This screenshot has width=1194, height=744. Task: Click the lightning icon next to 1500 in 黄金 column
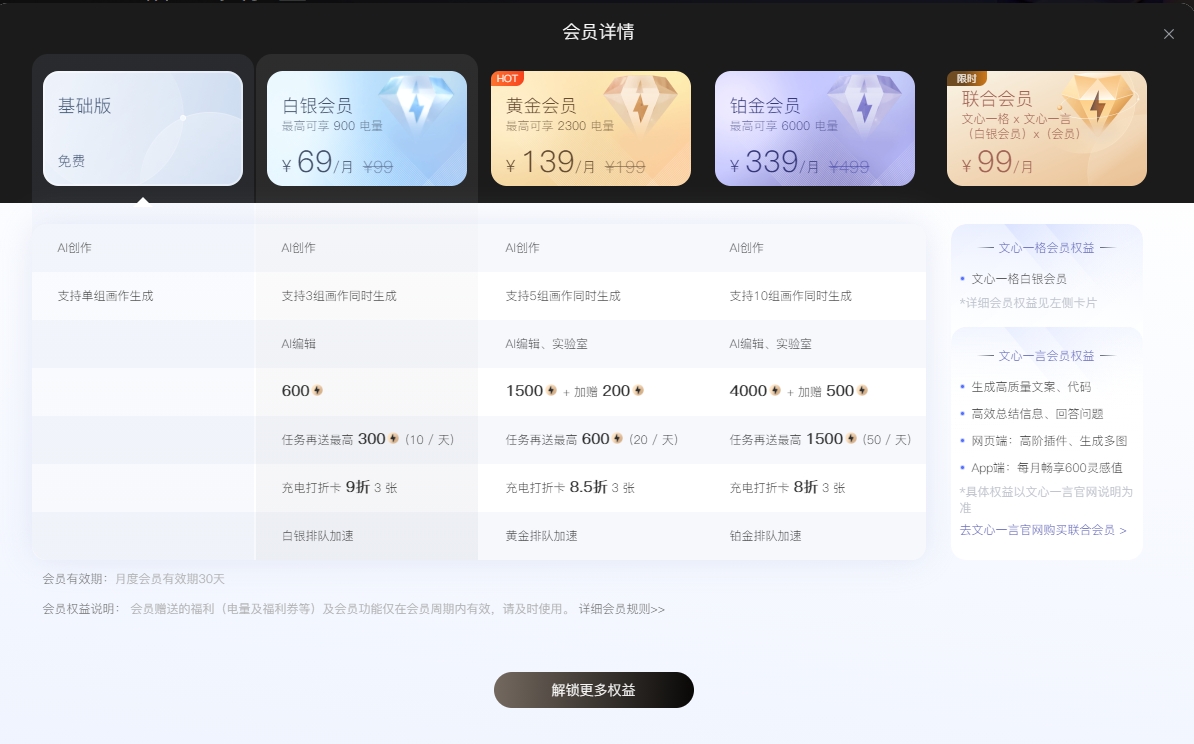(x=551, y=391)
